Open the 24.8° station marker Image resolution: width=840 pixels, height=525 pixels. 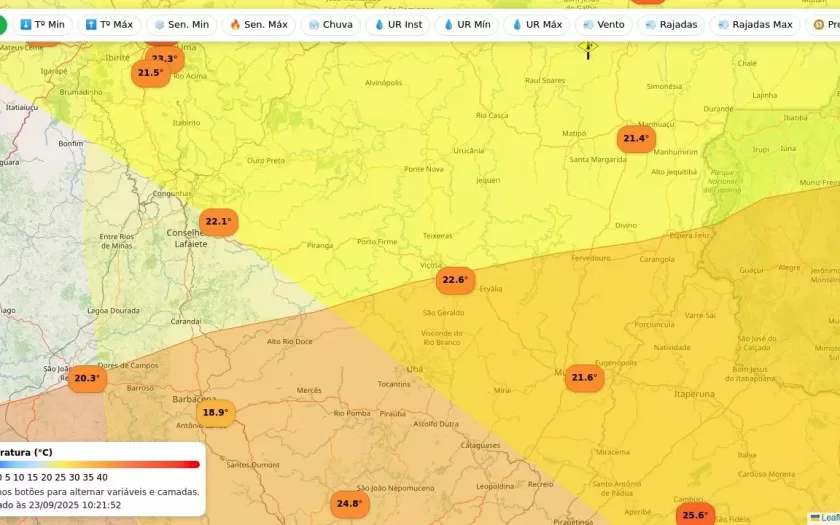[349, 504]
